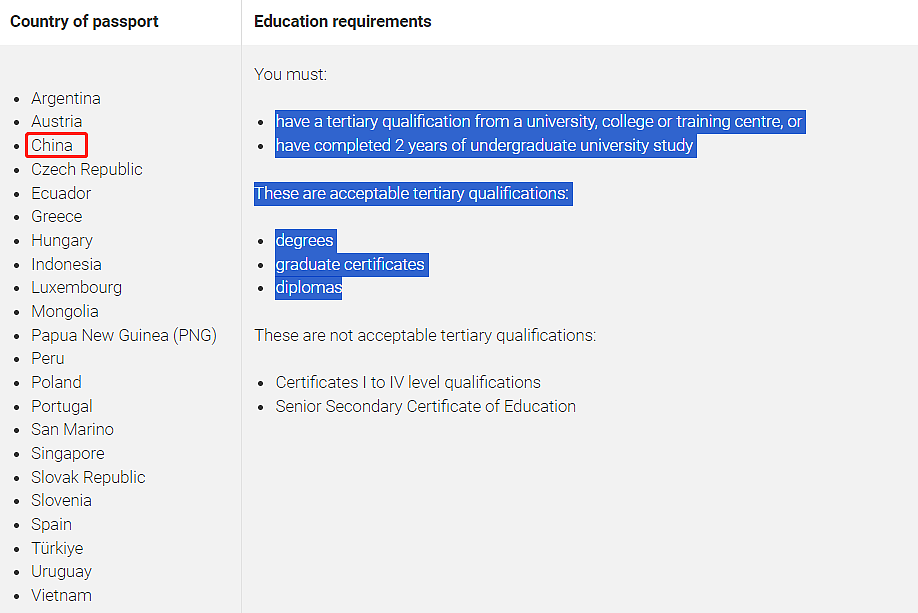Click Argentina in the country list

[66, 98]
